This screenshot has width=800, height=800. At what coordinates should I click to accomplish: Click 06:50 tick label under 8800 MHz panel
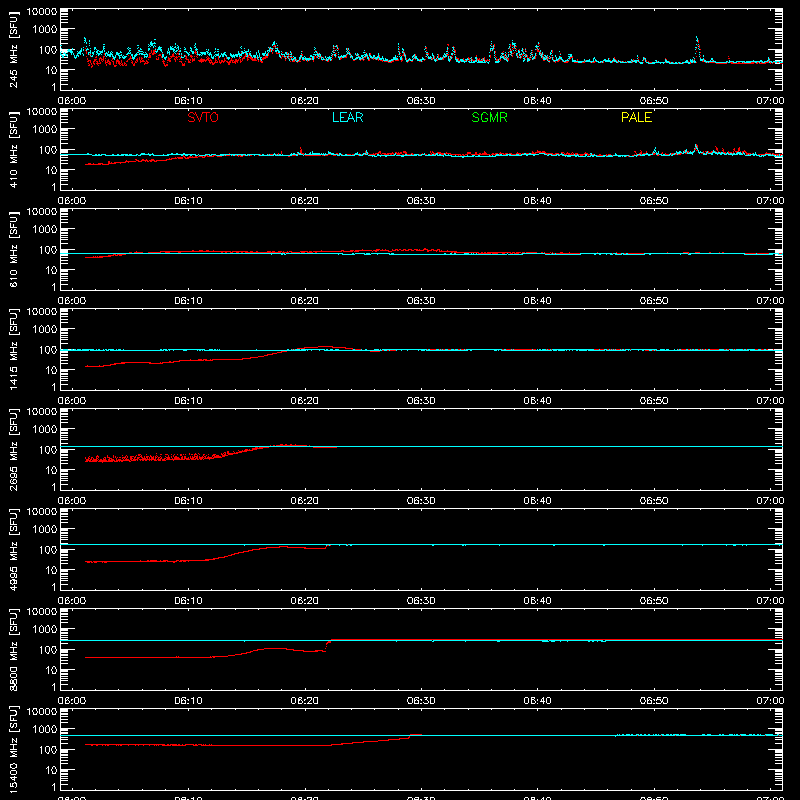654,701
